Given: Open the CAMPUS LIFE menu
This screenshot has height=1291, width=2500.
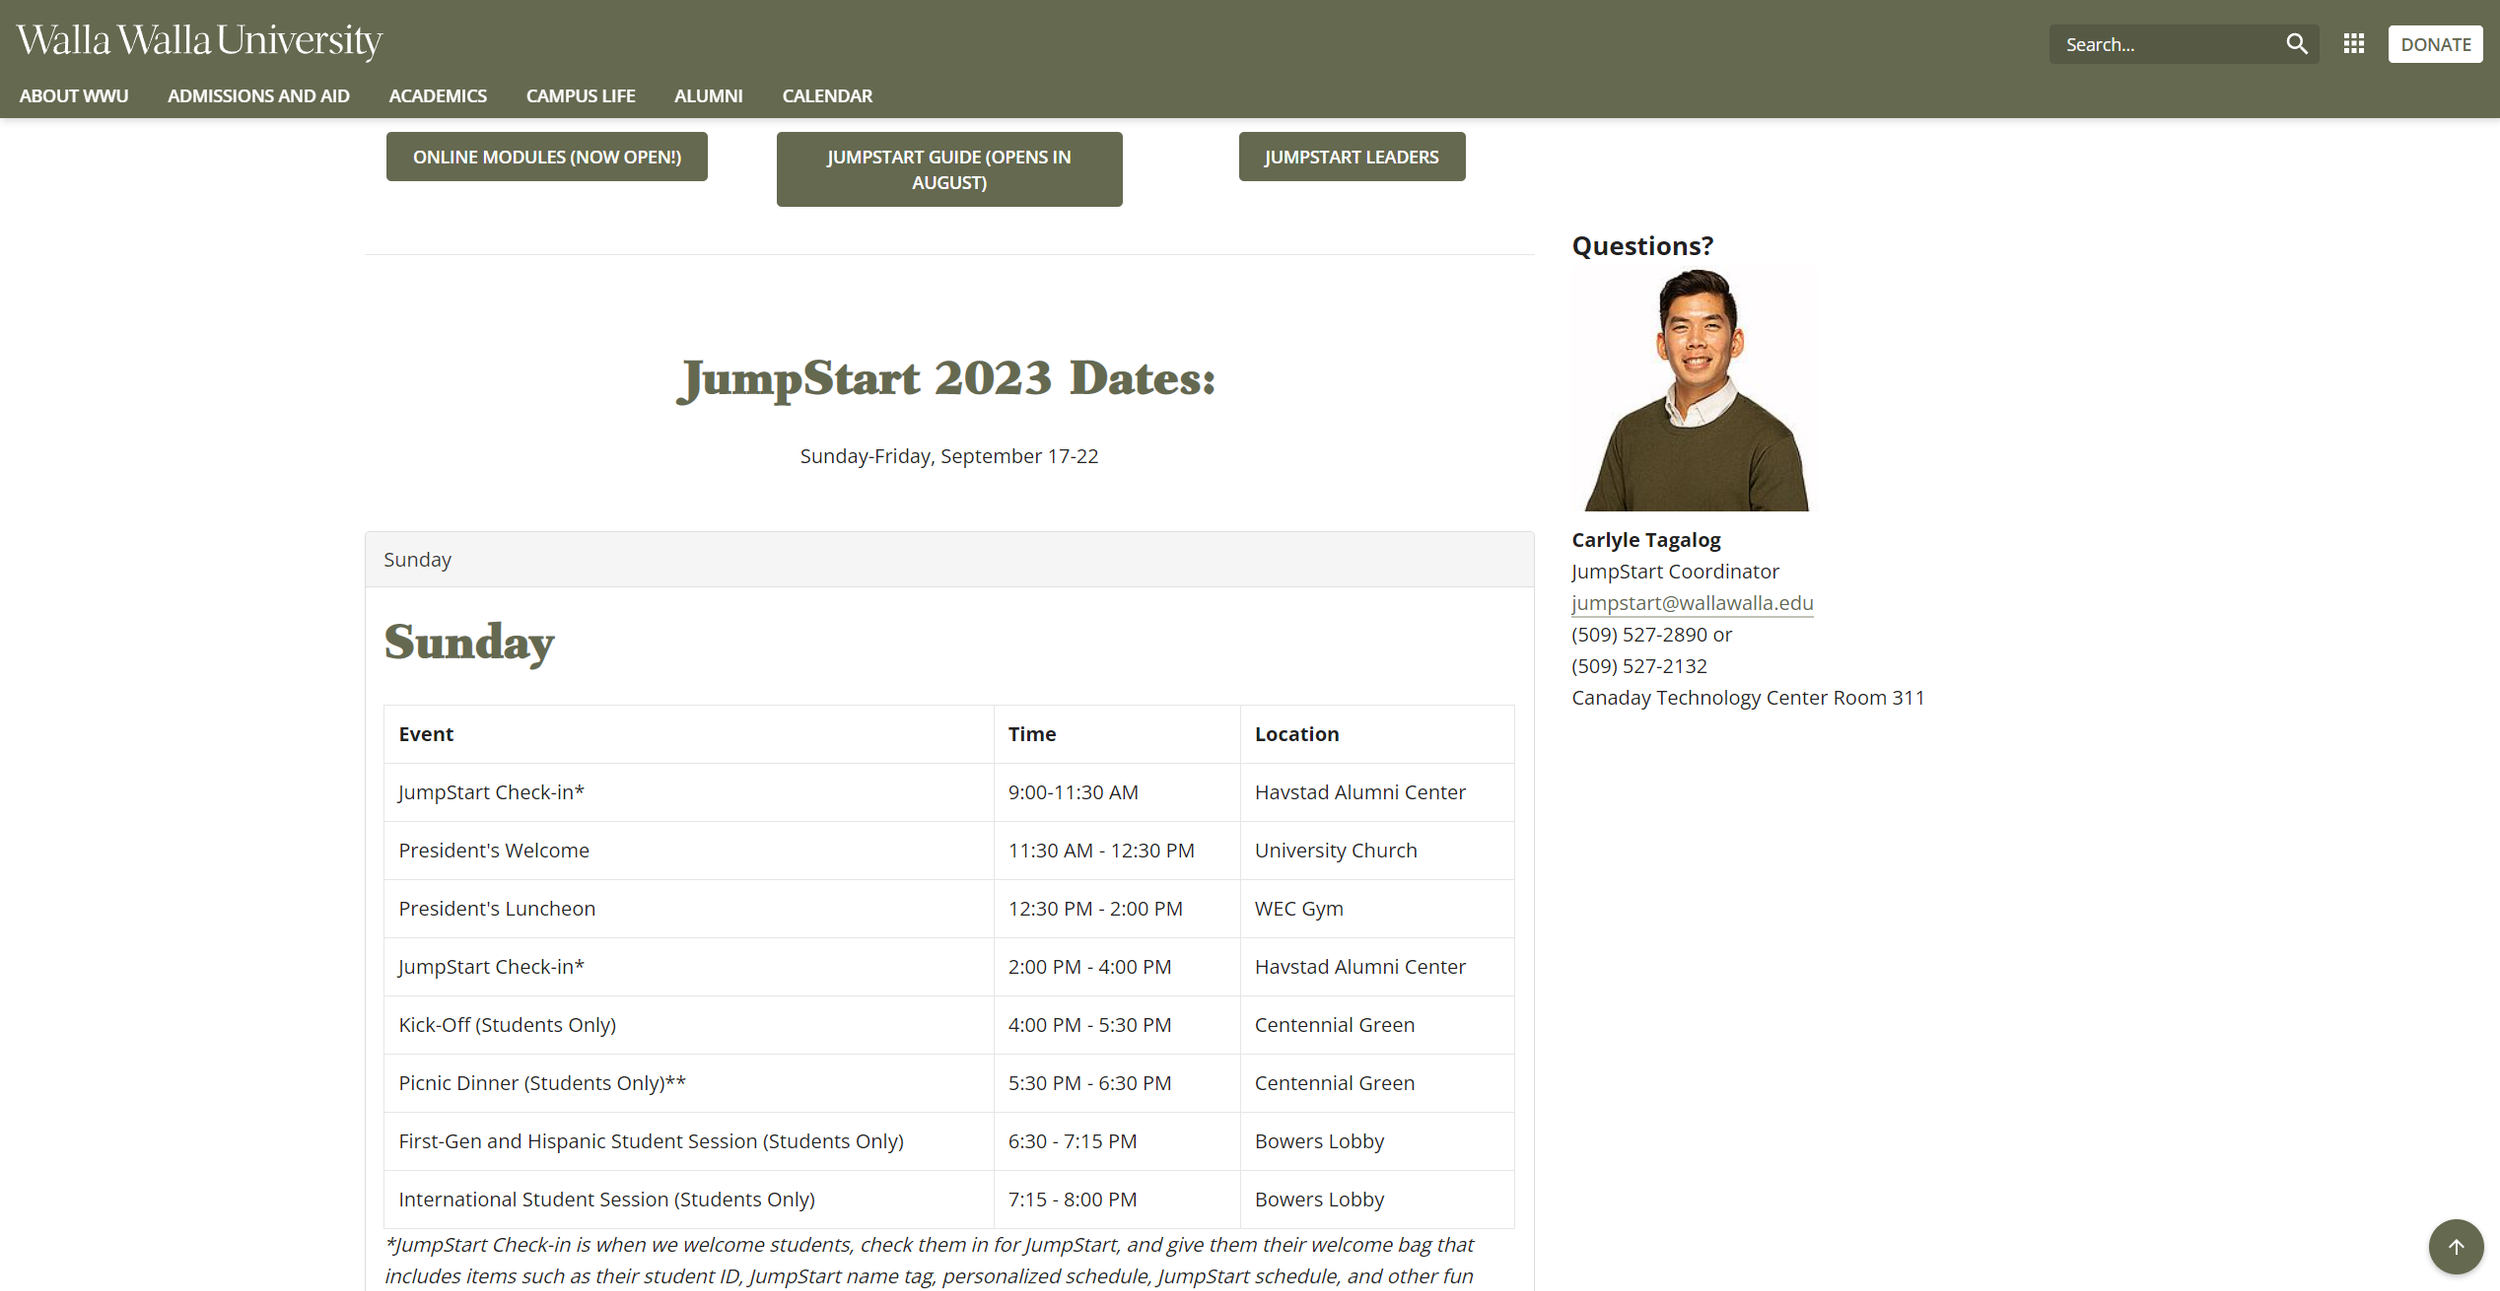Looking at the screenshot, I should tap(580, 96).
